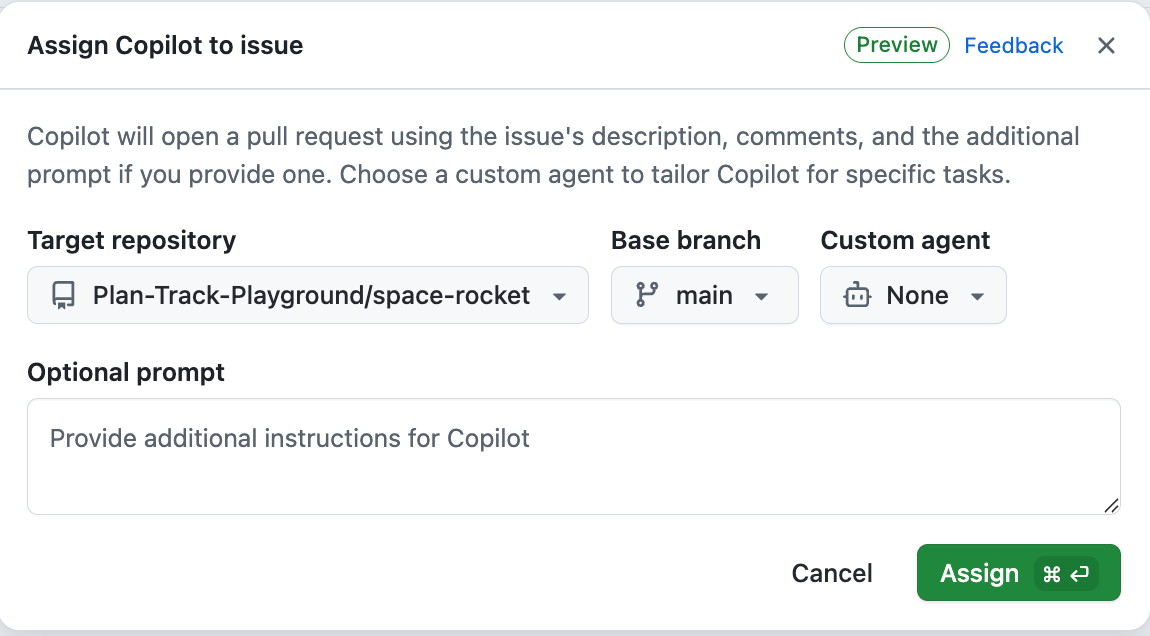
Task: Click the Optional prompt text area
Action: pyautogui.click(x=573, y=456)
